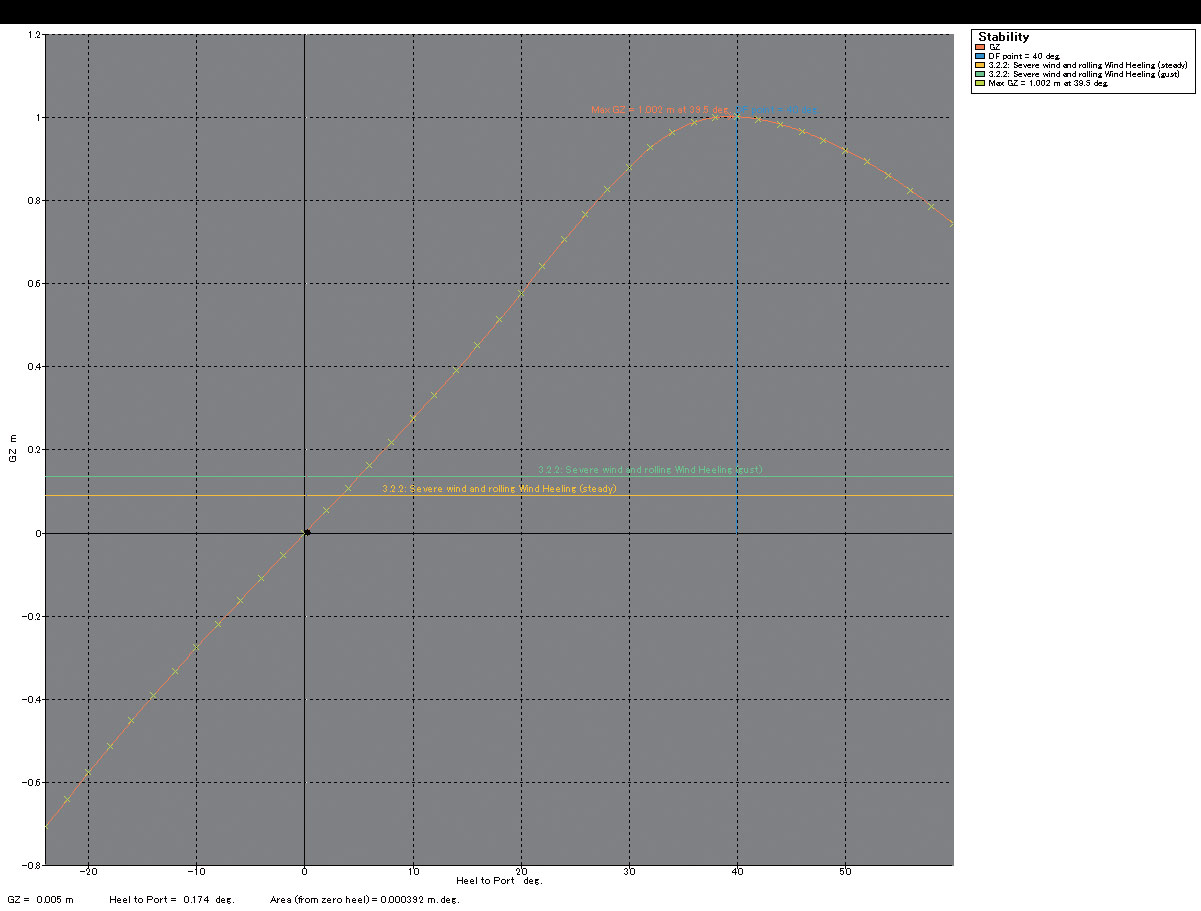Click the 'GZ m' y-axis title

13,450
